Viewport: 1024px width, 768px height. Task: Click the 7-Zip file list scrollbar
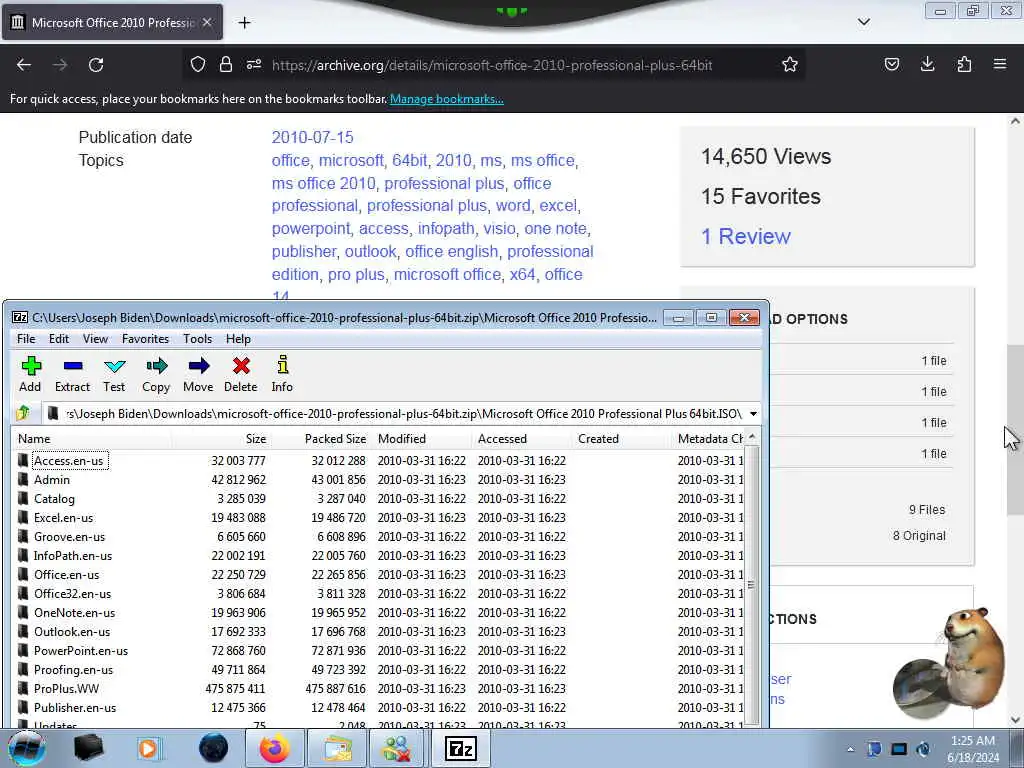[x=752, y=584]
